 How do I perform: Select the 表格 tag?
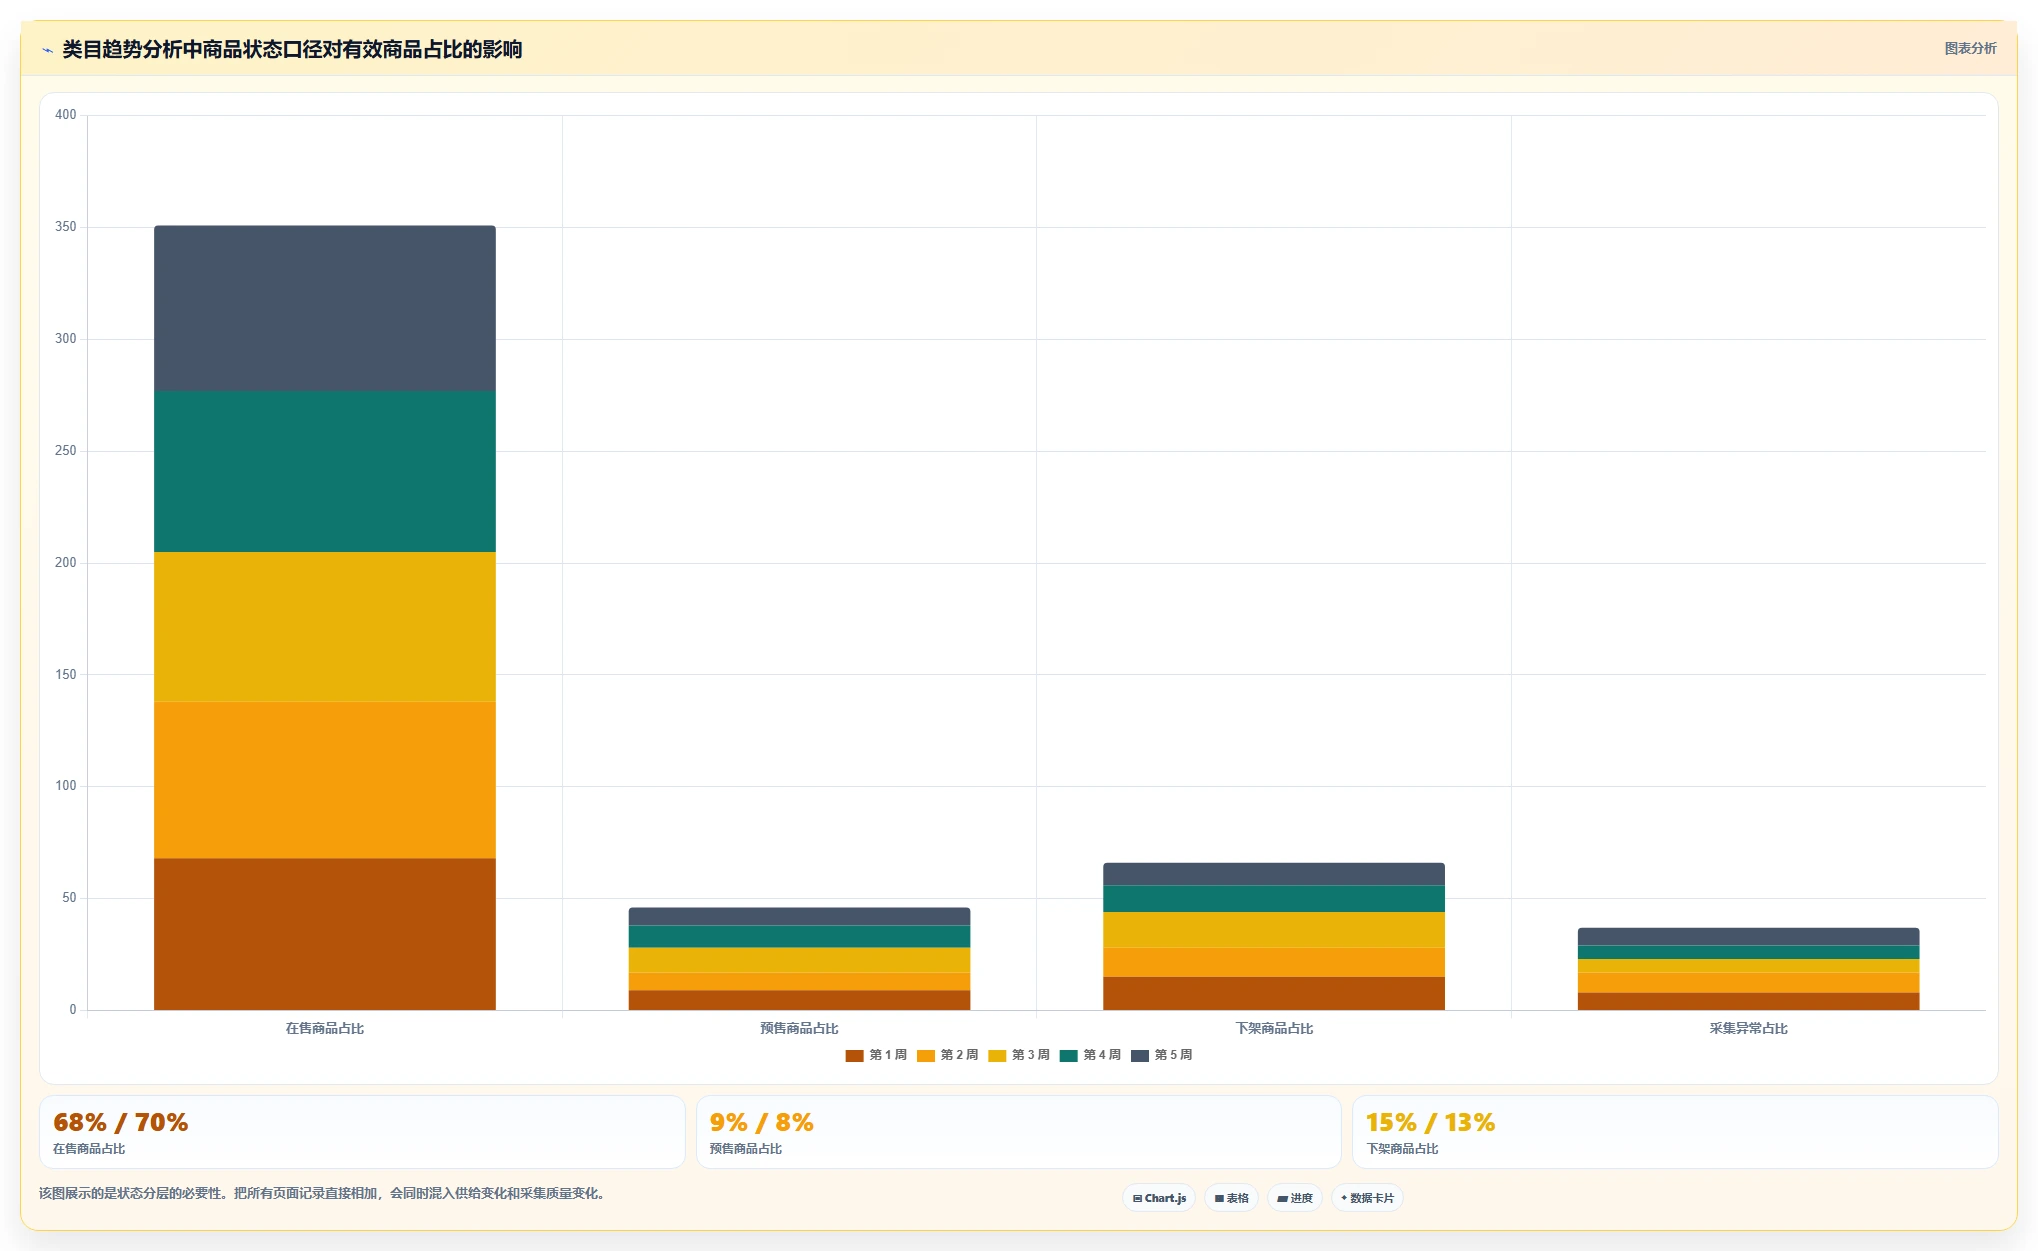point(1231,1198)
